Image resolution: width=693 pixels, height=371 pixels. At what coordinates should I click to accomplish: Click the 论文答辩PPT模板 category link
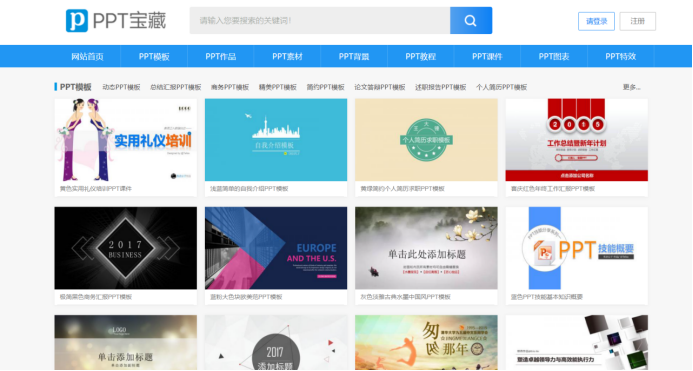pyautogui.click(x=380, y=87)
